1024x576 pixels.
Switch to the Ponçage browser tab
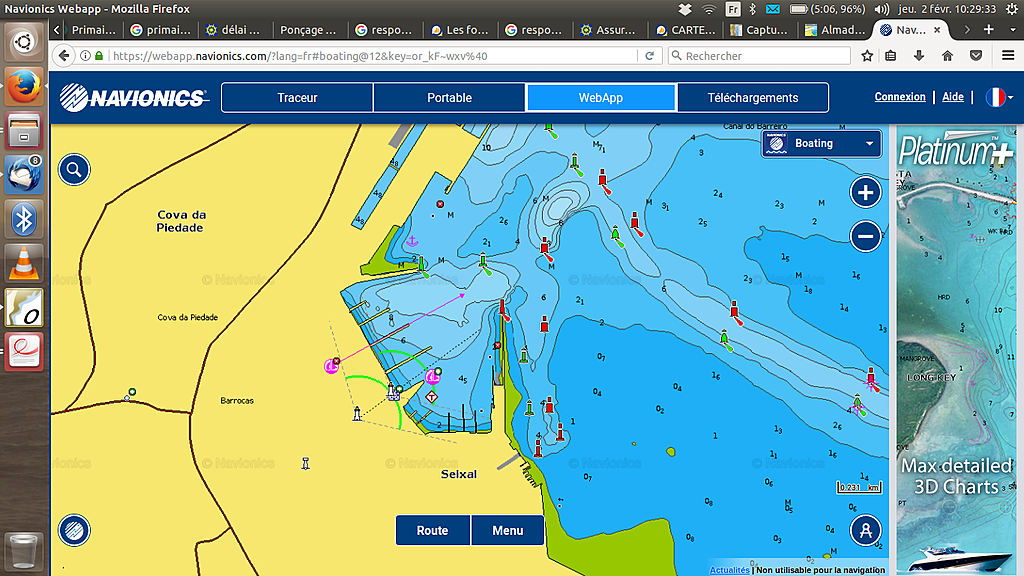(307, 29)
